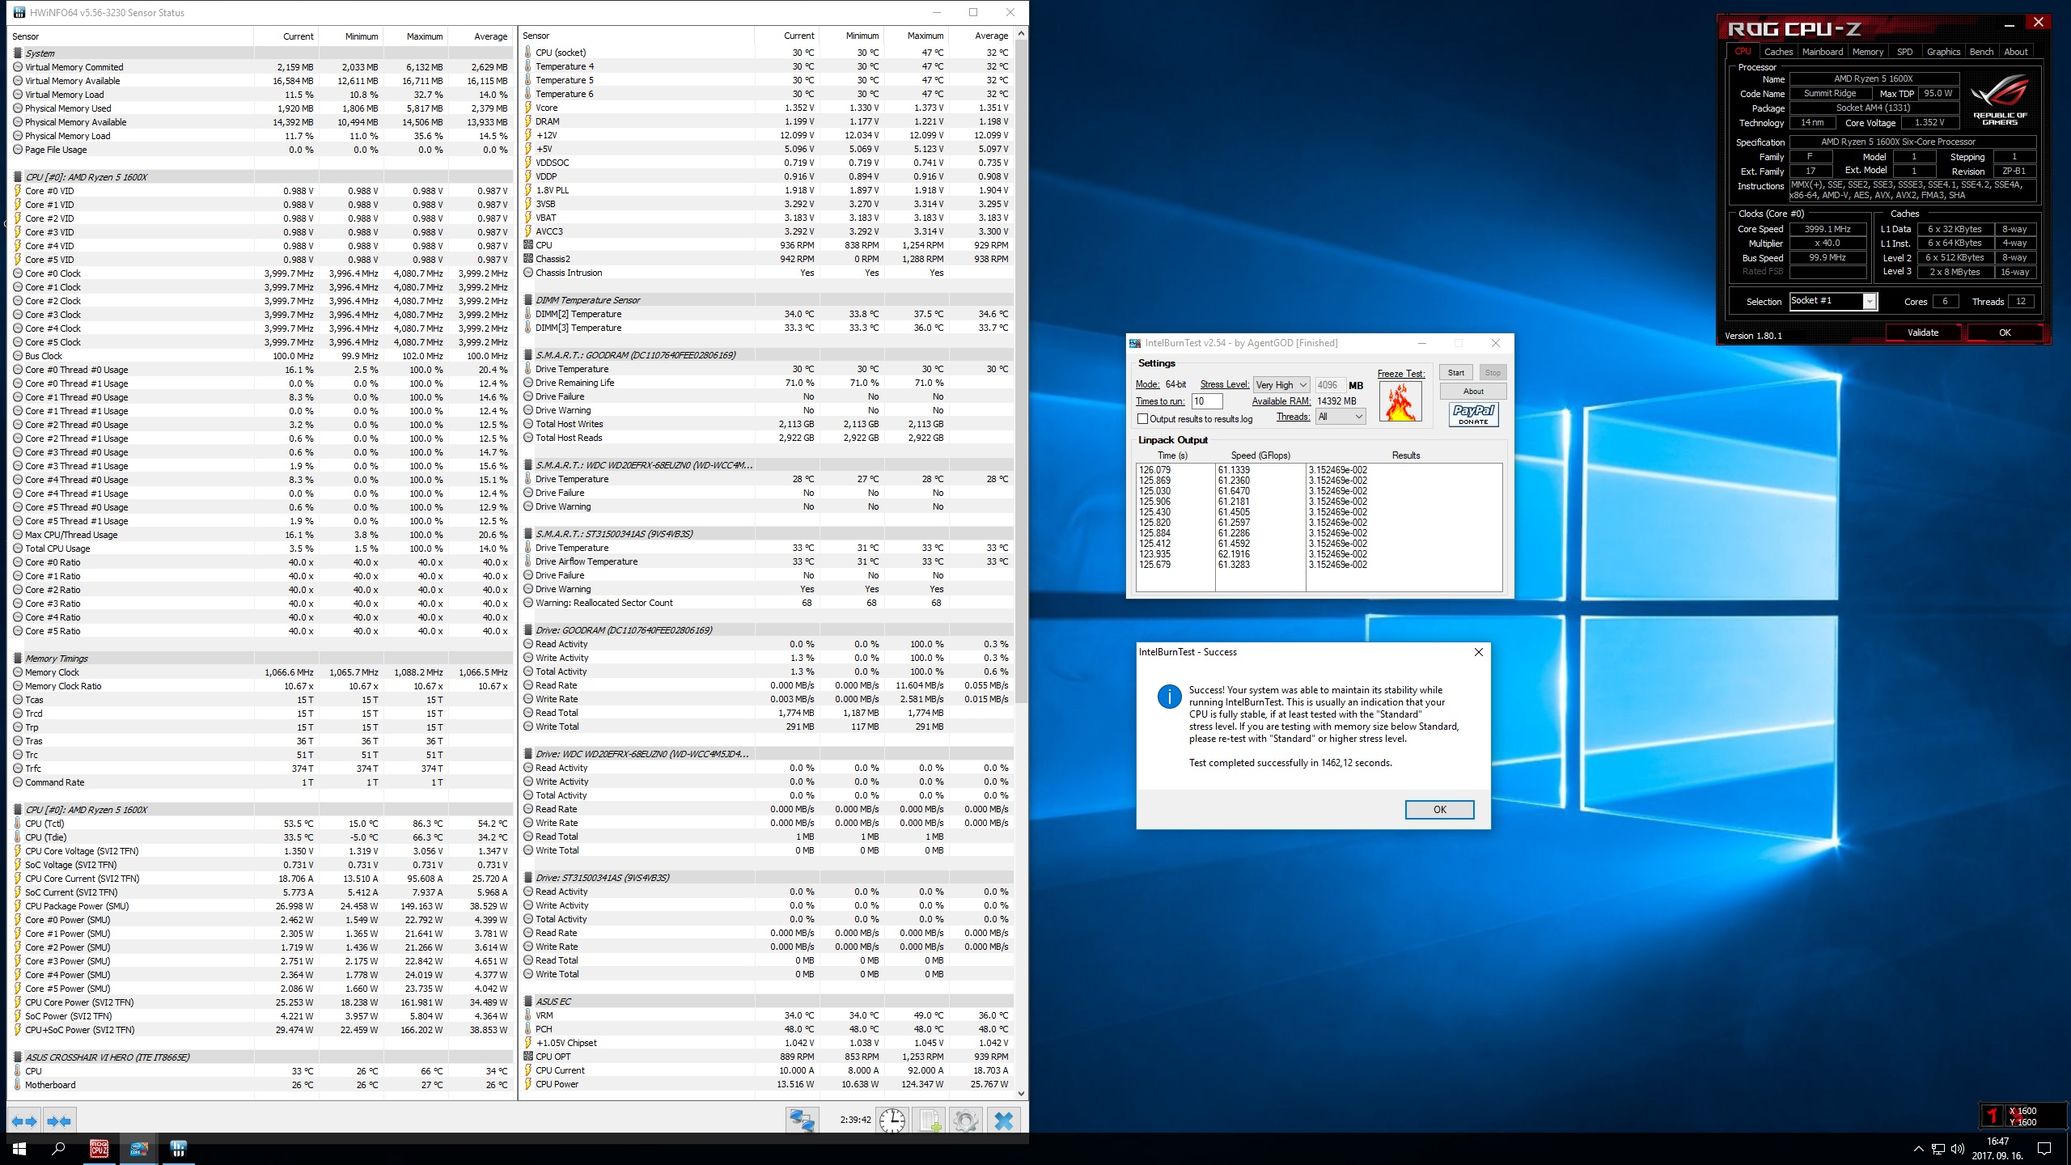Click Memory Timings group icon in HWiNFO
The height and width of the screenshot is (1165, 2071).
pyautogui.click(x=17, y=658)
